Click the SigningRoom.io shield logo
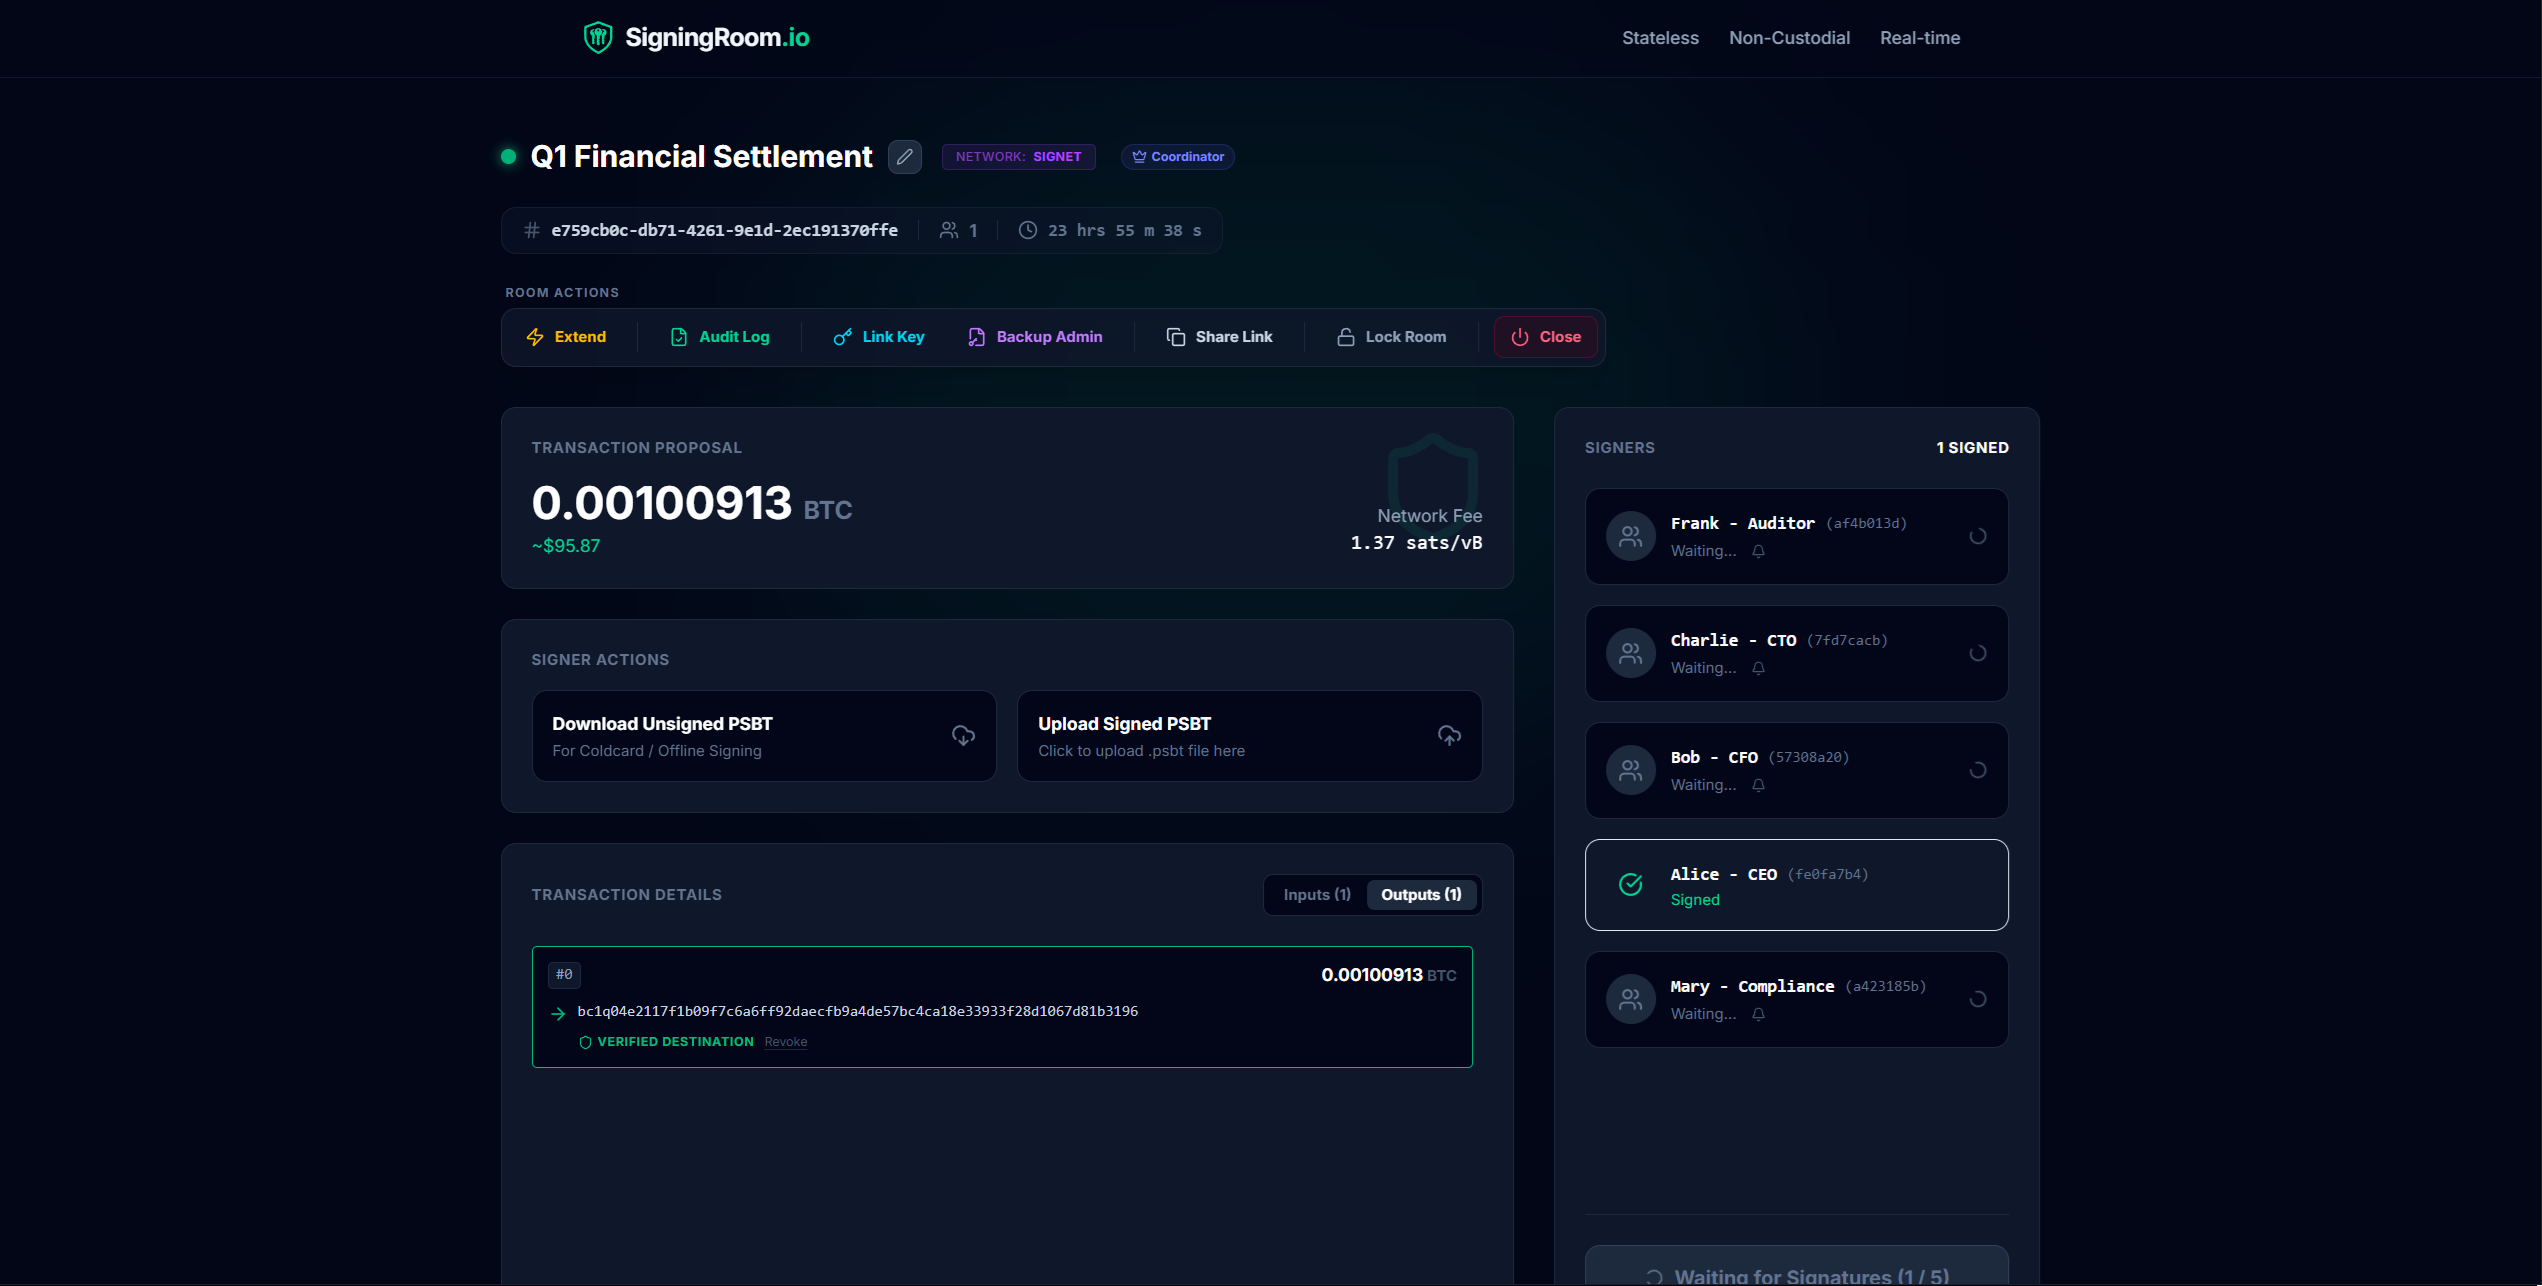 point(596,37)
